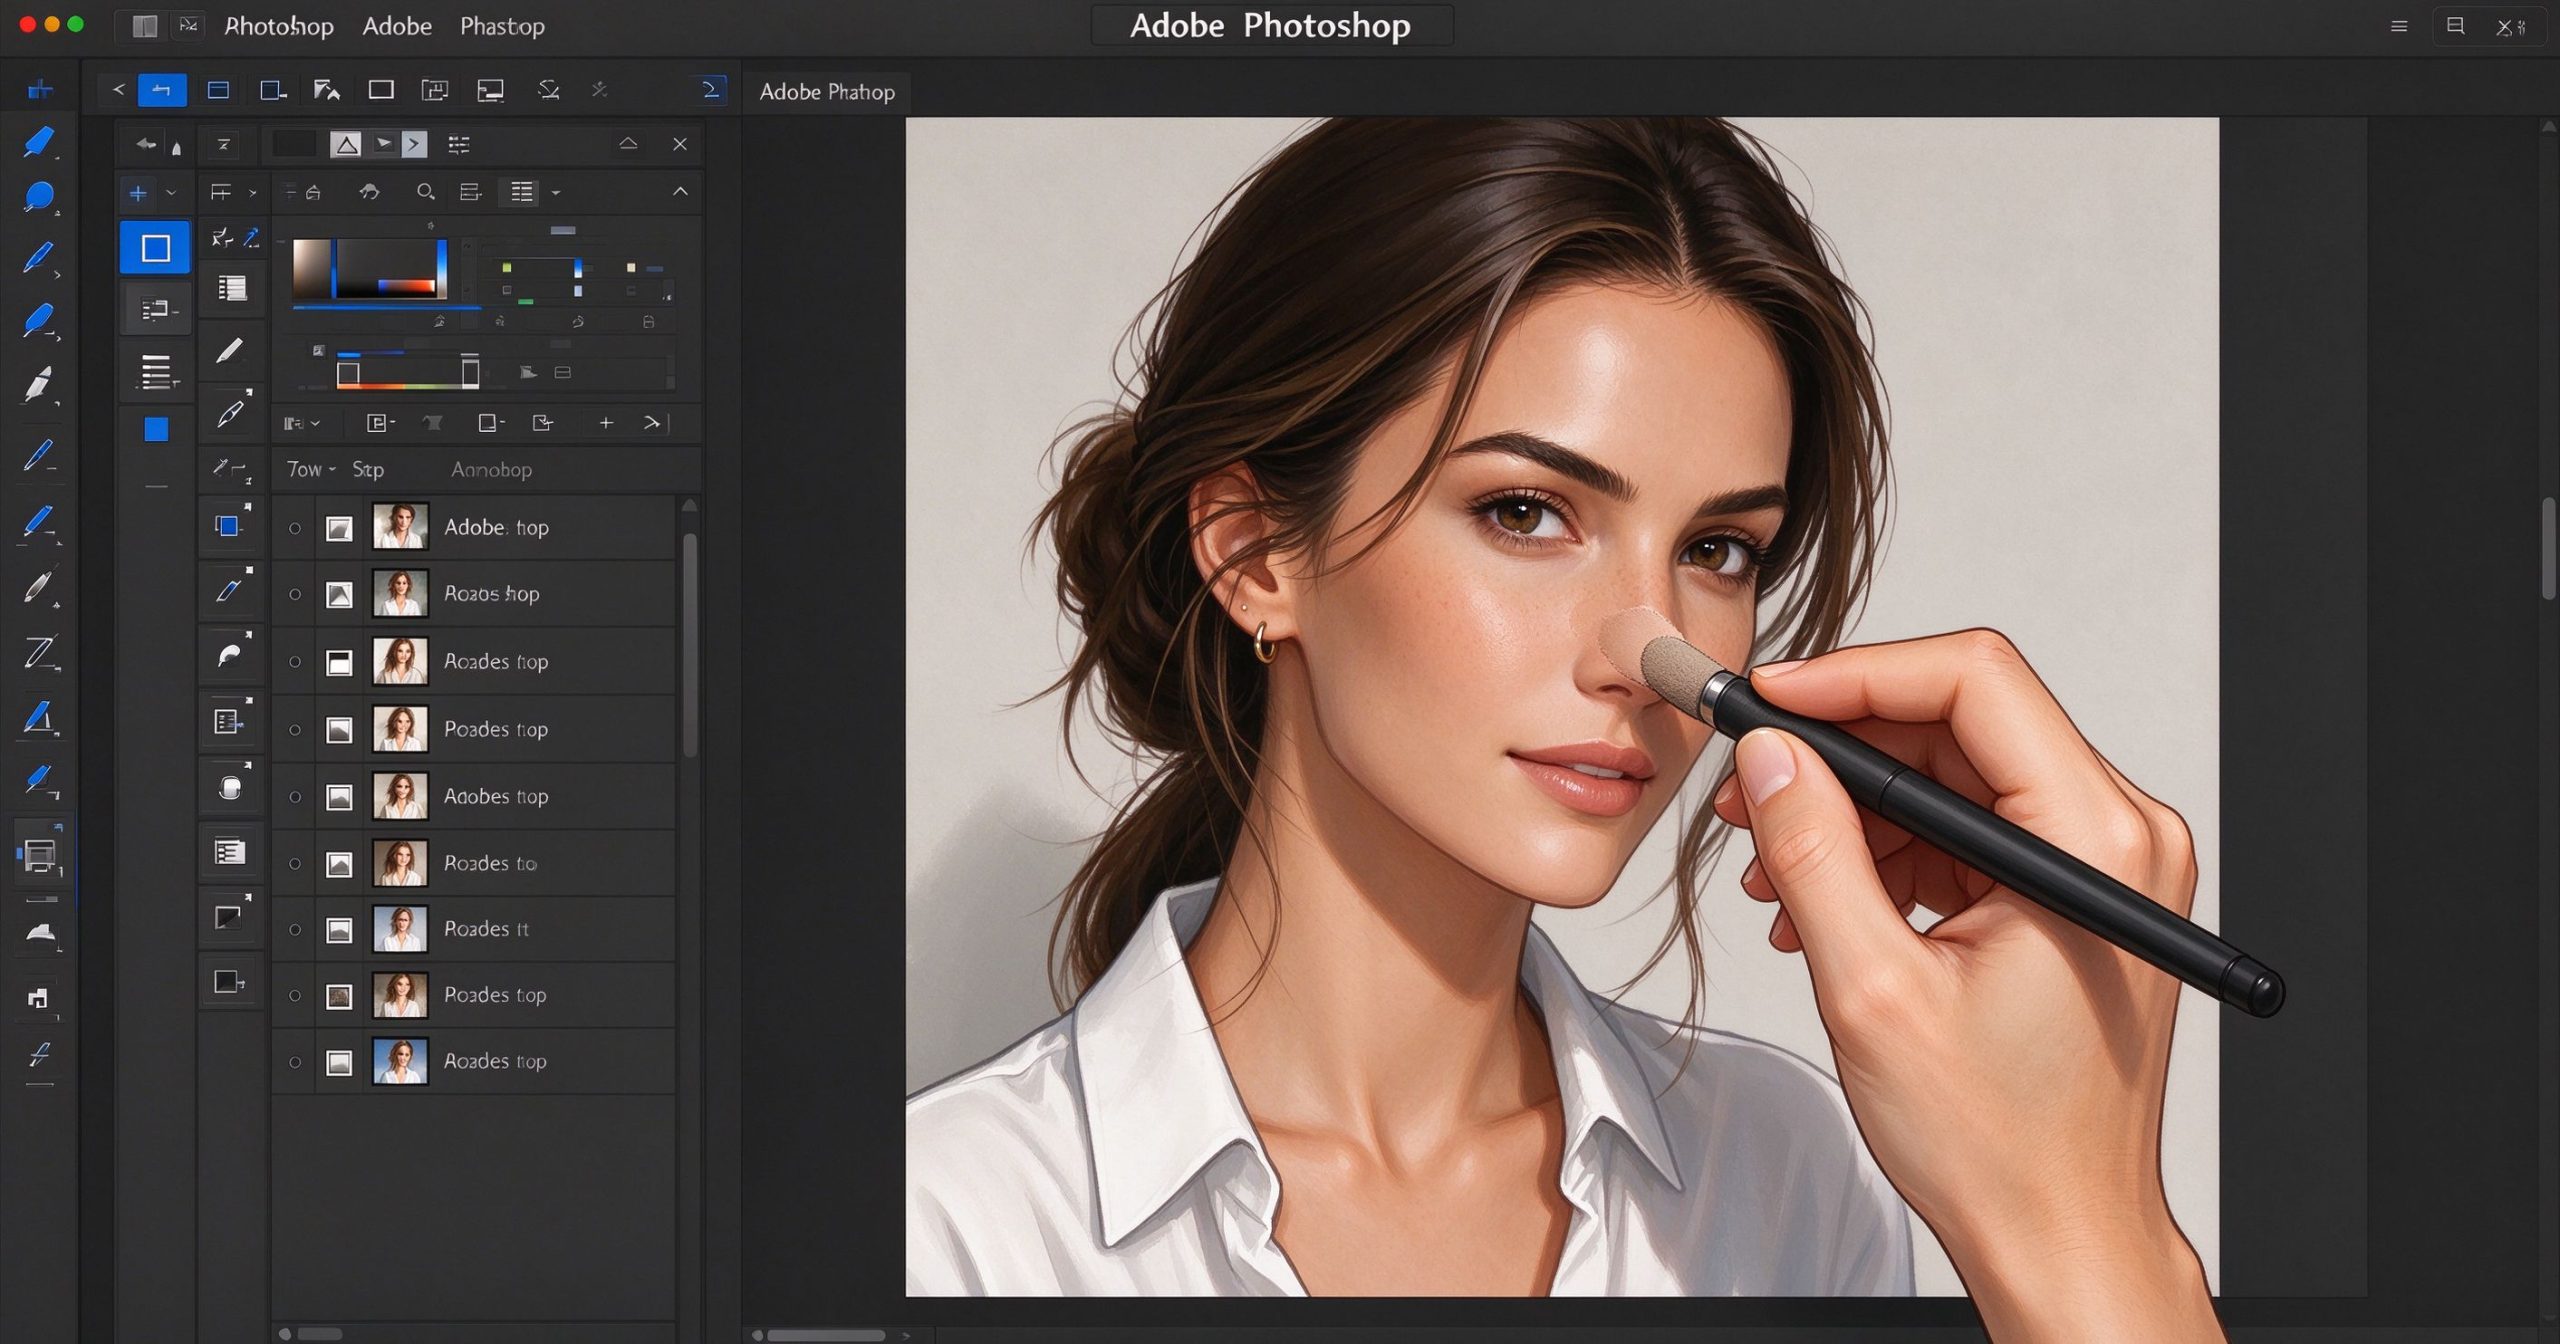Click the list options icon beside arrow buttons
The image size is (2560, 1344).
459,145
